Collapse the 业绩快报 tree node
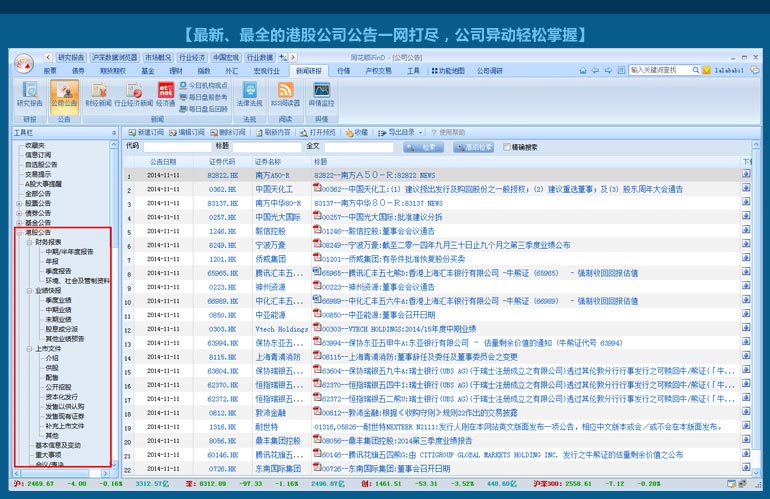Image resolution: width=770 pixels, height=499 pixels. 29,291
